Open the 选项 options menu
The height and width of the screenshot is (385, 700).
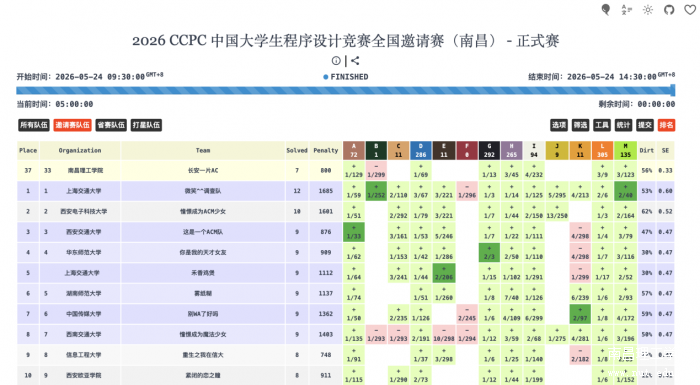click(x=559, y=125)
